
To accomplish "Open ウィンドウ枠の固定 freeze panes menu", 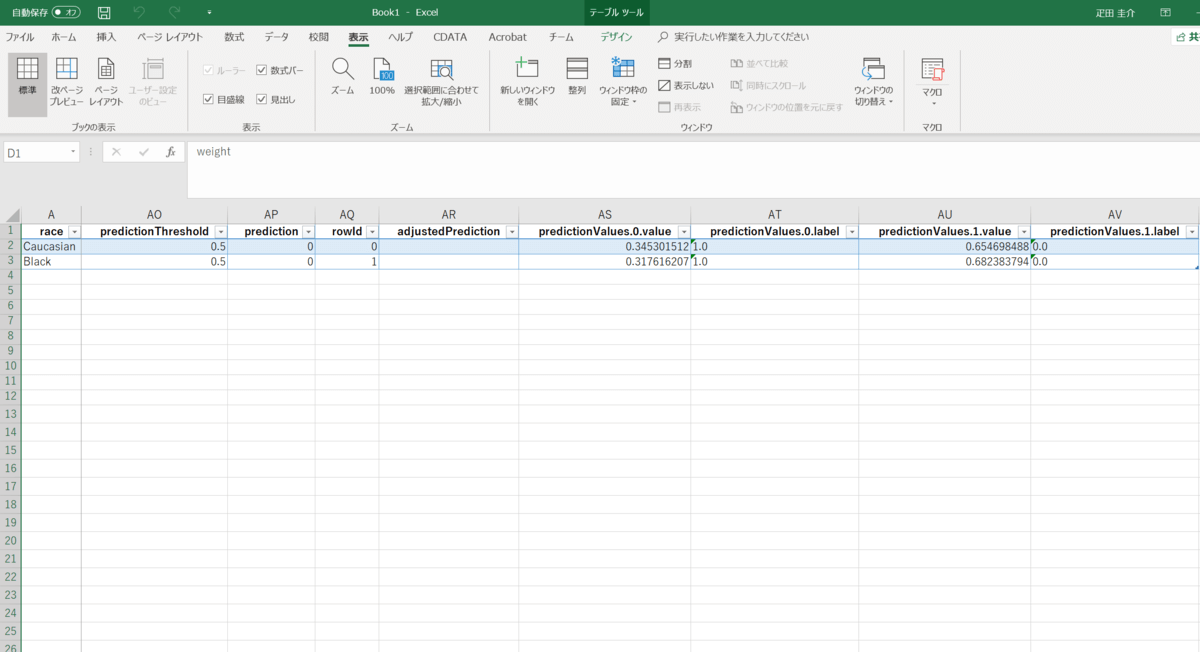I will coord(623,82).
